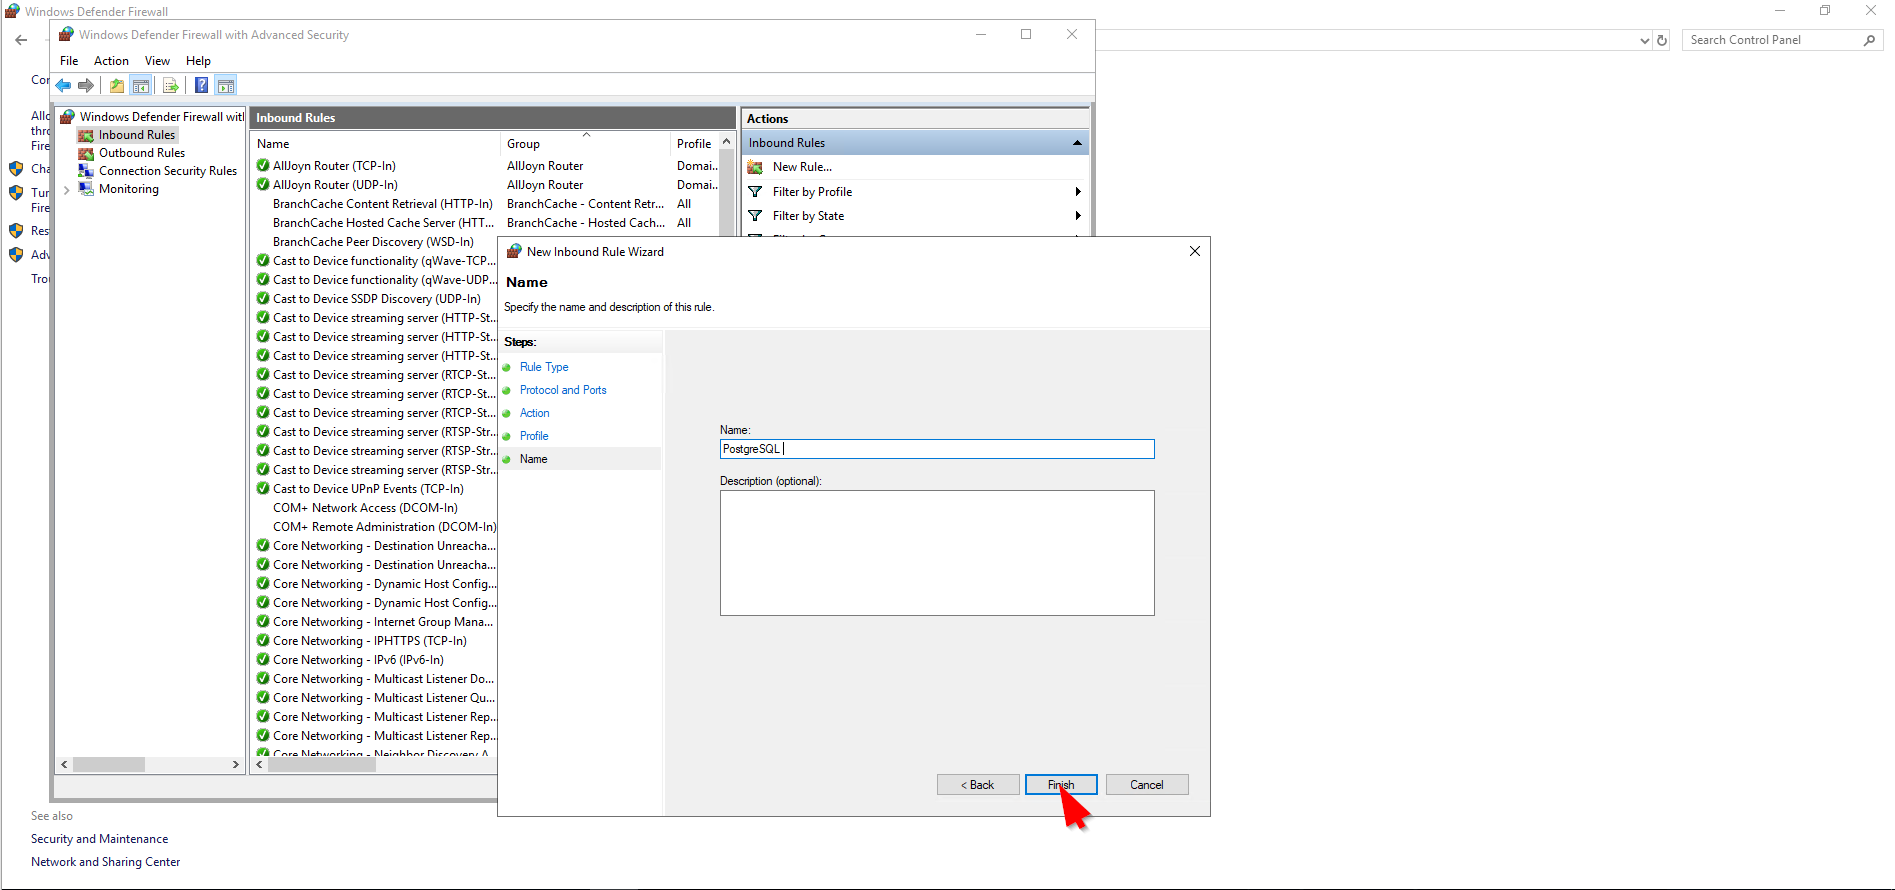Image resolution: width=1895 pixels, height=890 pixels.
Task: Open the Action menu
Action: 111,61
